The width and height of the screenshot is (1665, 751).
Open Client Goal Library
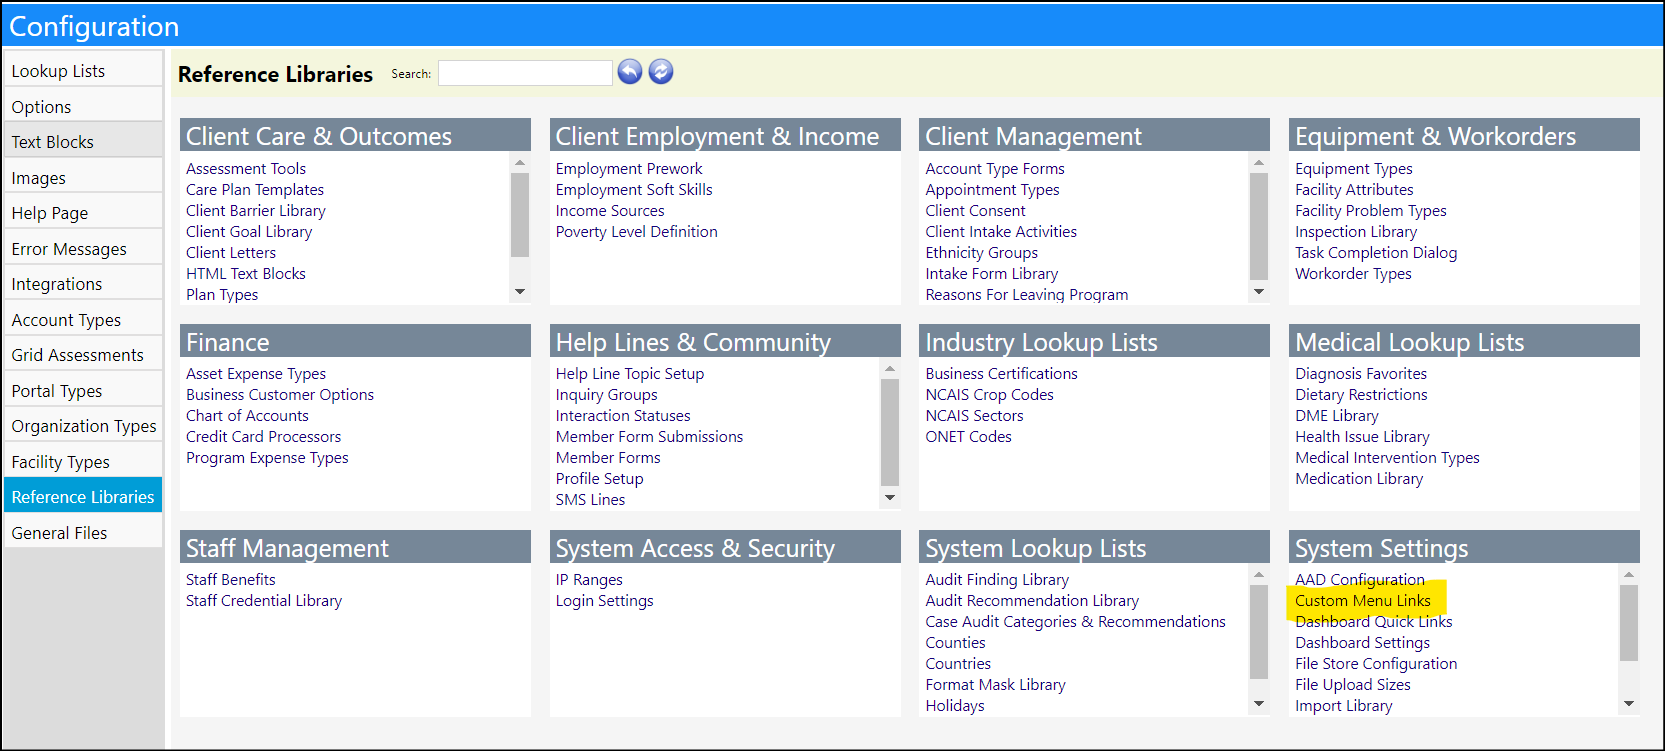(249, 232)
